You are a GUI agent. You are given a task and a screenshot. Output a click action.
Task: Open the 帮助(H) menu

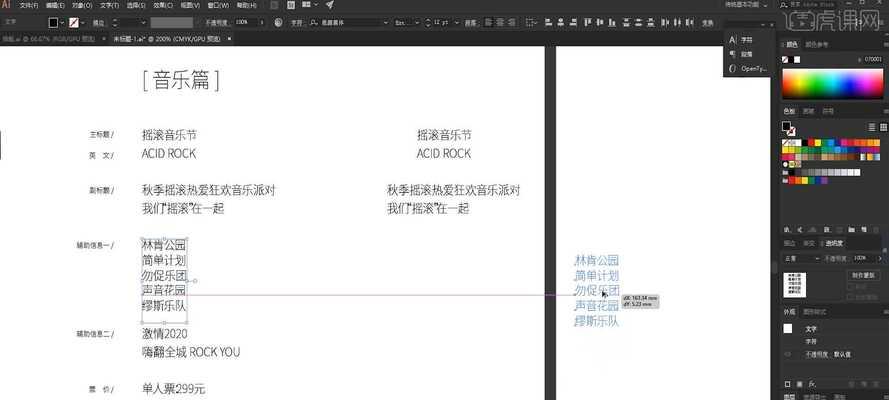tap(247, 5)
